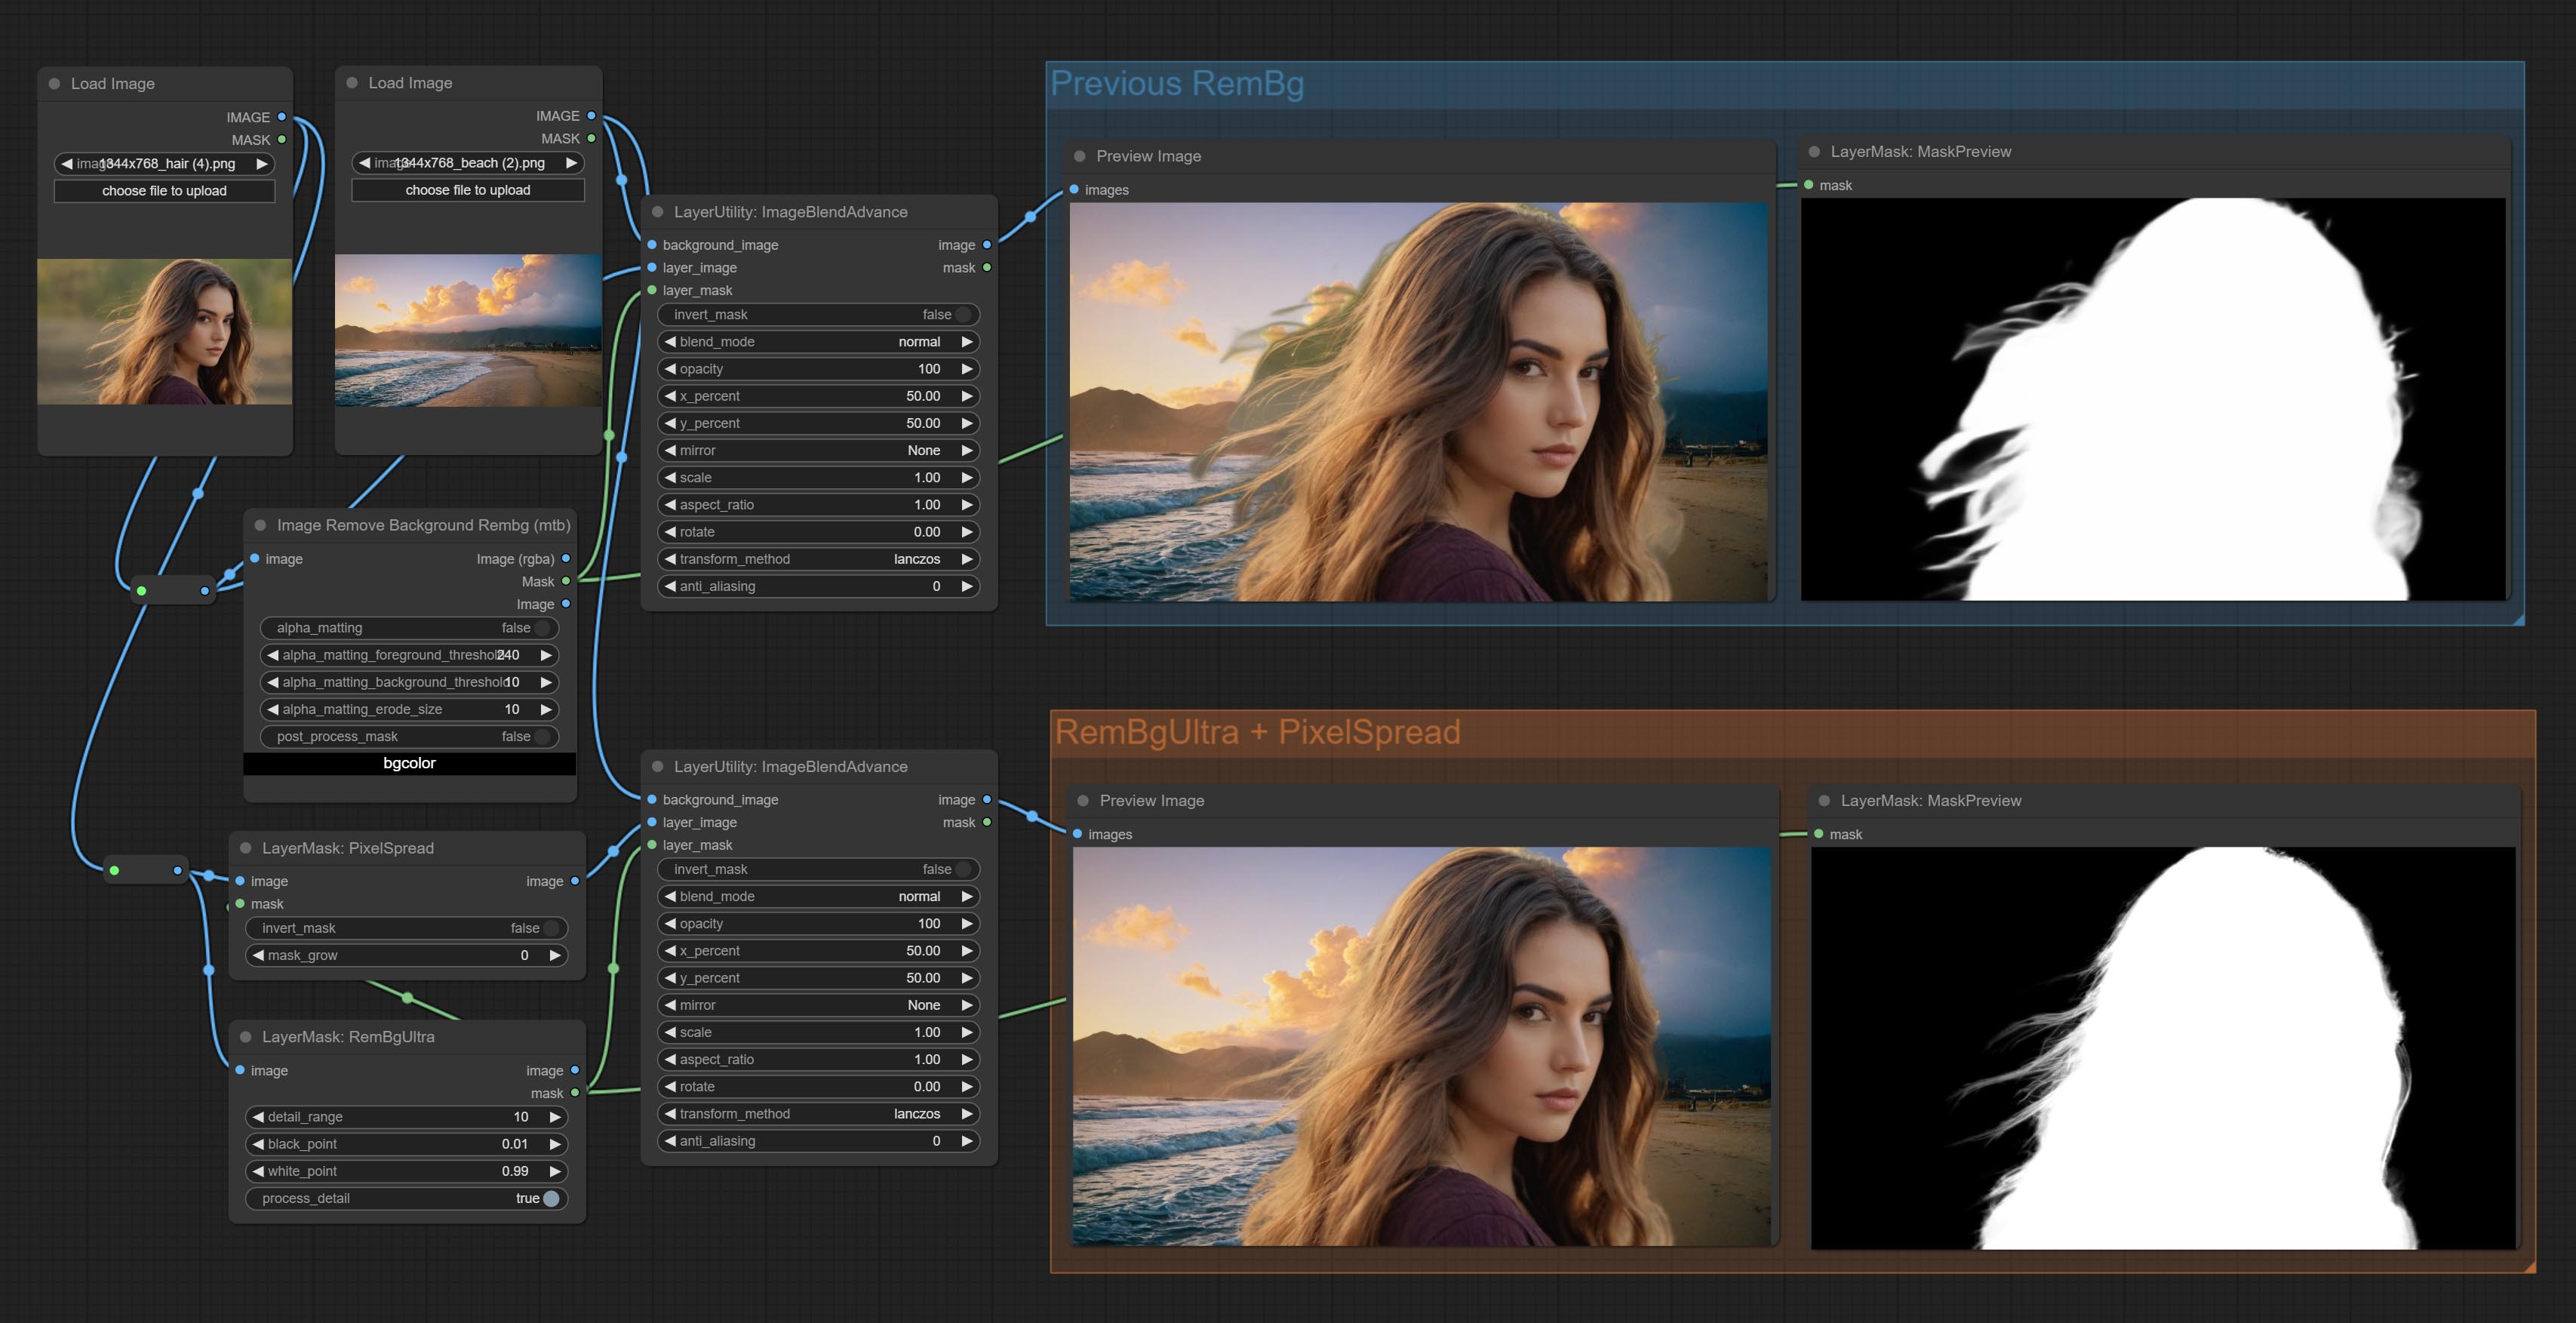Open the blend_mode dropdown in the top ImageBlendAdvance node
This screenshot has width=2576, height=1323.
[818, 342]
